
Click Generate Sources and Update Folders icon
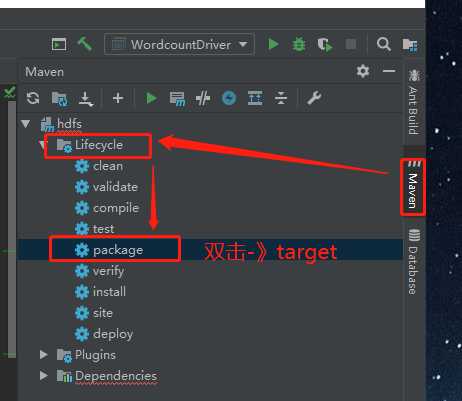pyautogui.click(x=60, y=99)
